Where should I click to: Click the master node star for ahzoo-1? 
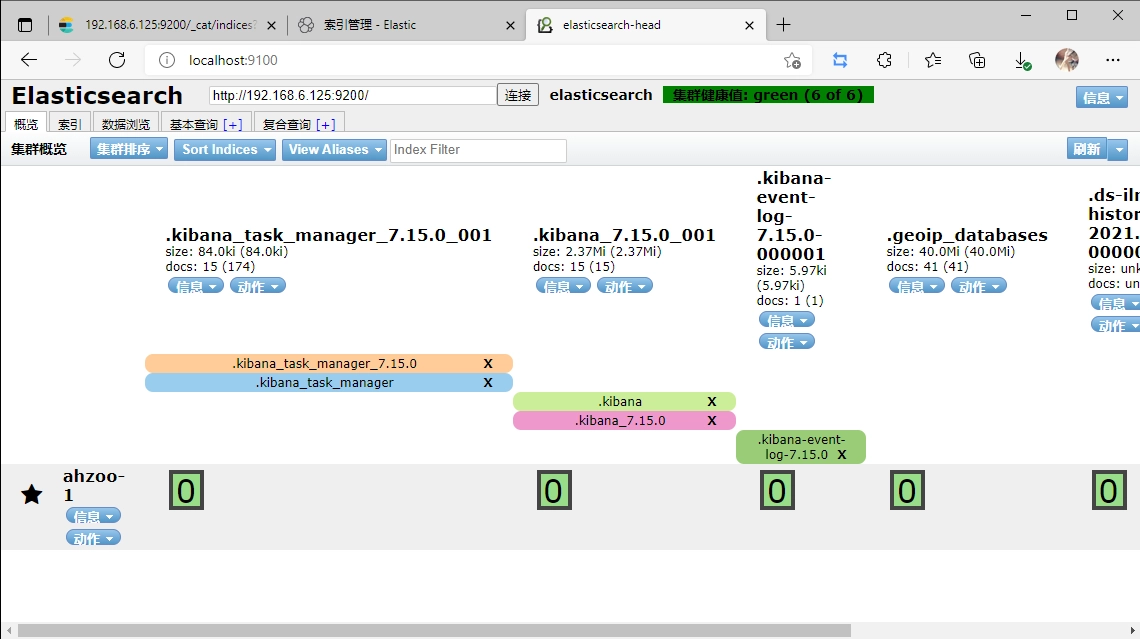(x=32, y=494)
